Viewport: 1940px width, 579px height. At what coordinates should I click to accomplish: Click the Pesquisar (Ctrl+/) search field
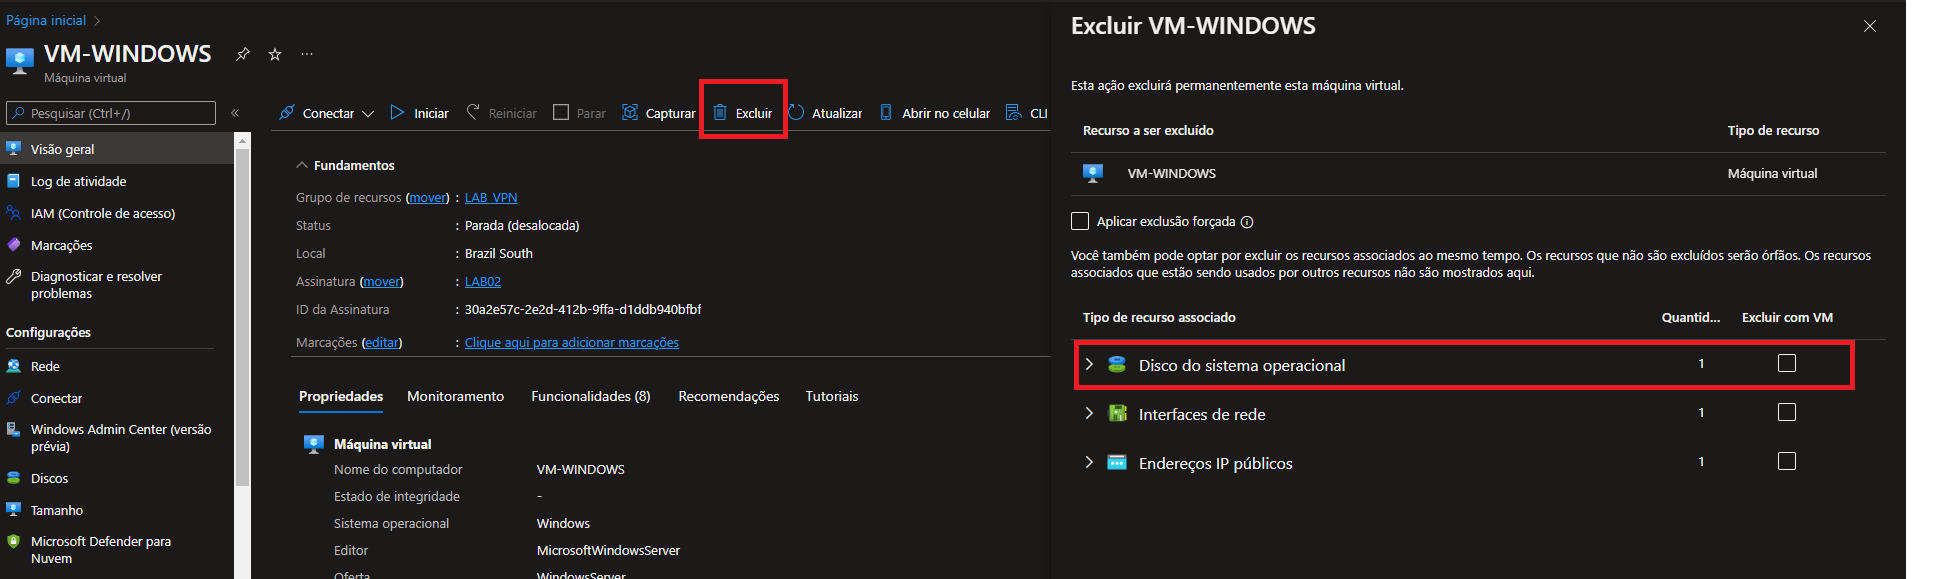pos(111,113)
